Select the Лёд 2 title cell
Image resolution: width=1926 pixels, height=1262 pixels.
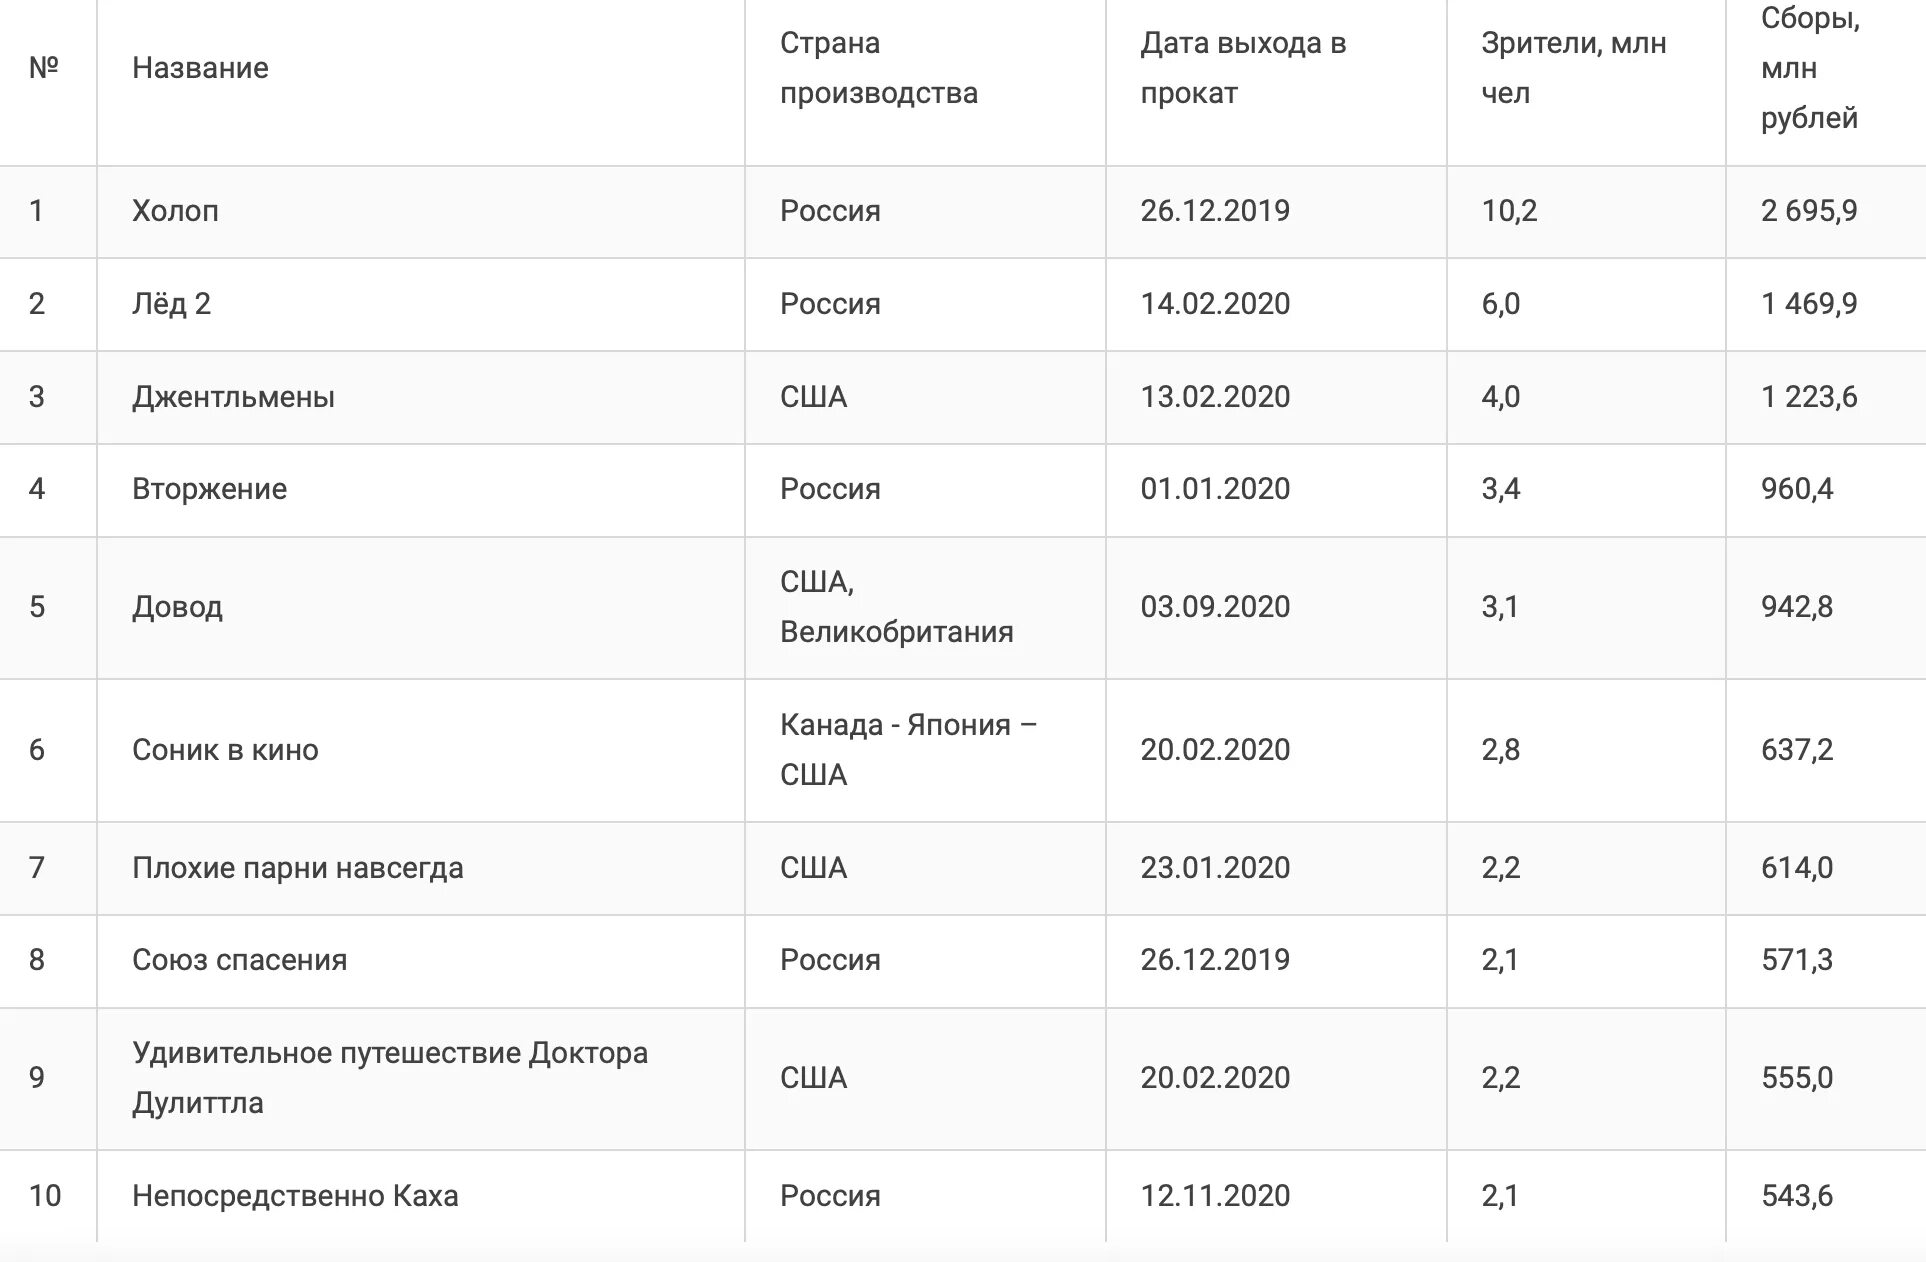coord(171,304)
